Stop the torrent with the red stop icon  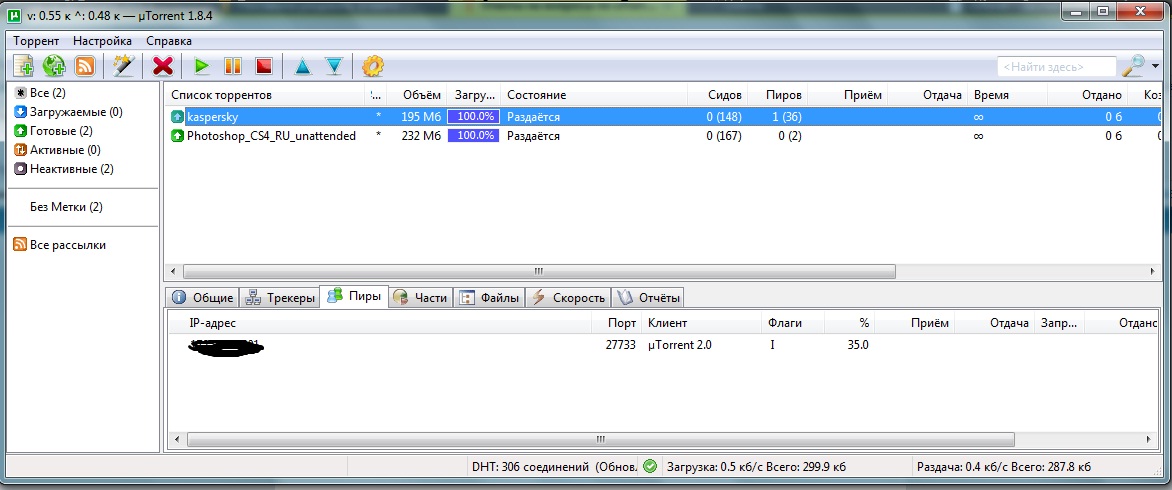click(x=263, y=66)
